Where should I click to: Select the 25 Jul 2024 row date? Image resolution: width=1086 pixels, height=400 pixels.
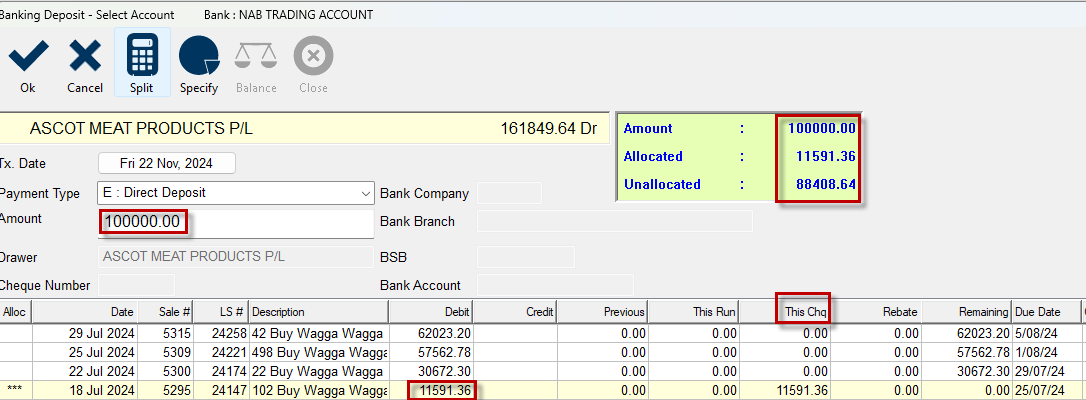(x=102, y=352)
